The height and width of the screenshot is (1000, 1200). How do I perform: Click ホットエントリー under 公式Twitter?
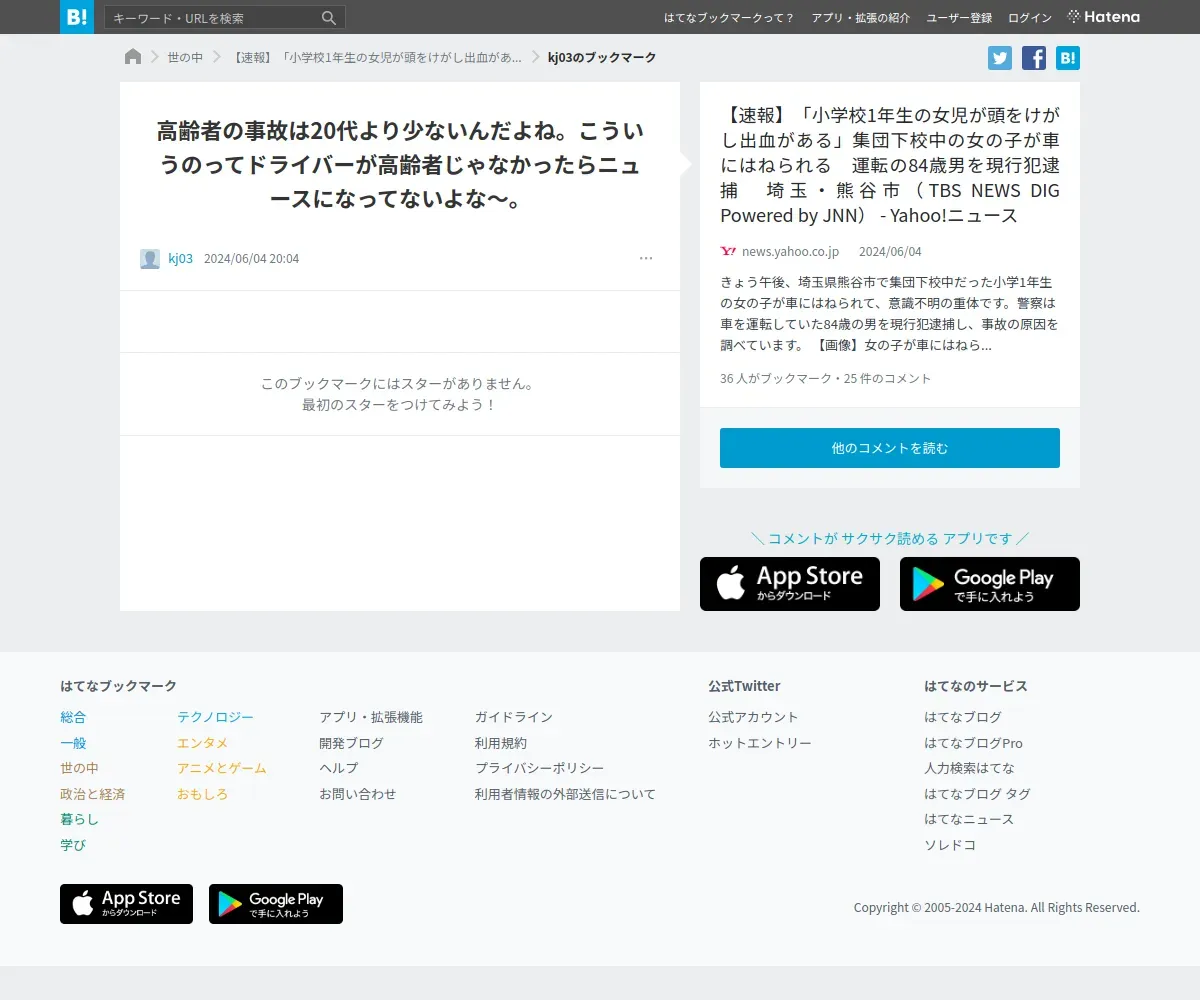coord(760,743)
